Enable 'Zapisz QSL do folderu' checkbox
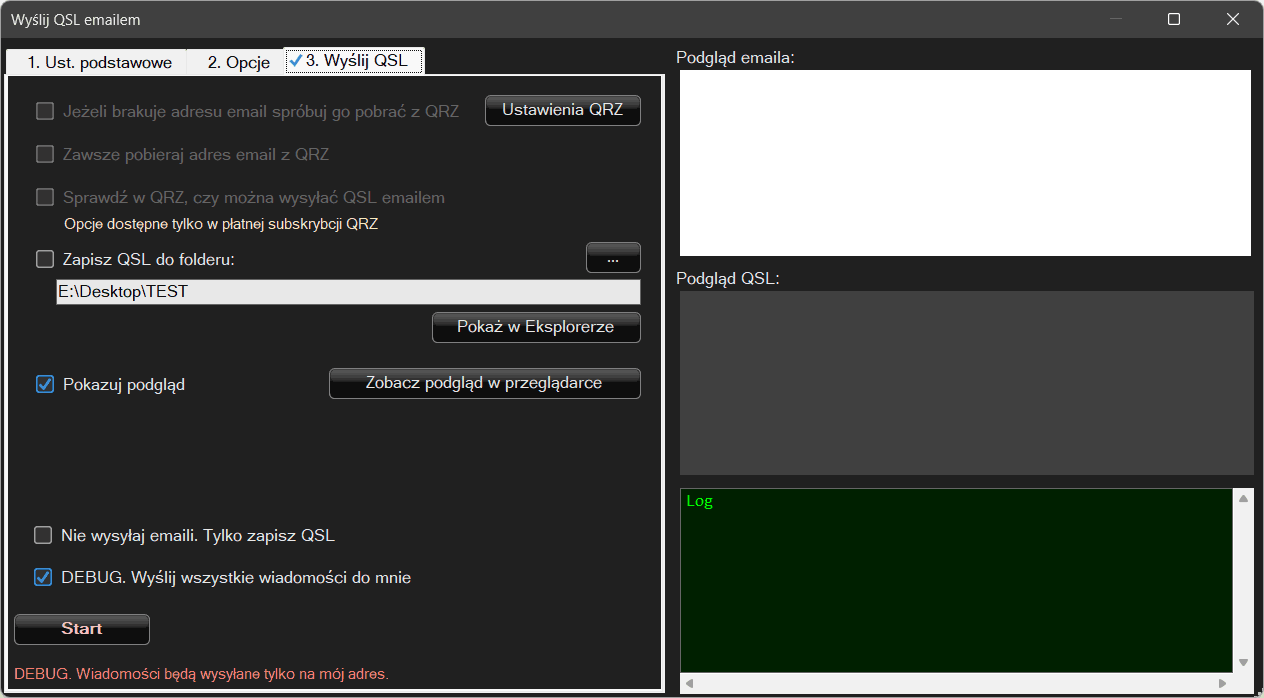This screenshot has height=698, width=1264. click(45, 259)
